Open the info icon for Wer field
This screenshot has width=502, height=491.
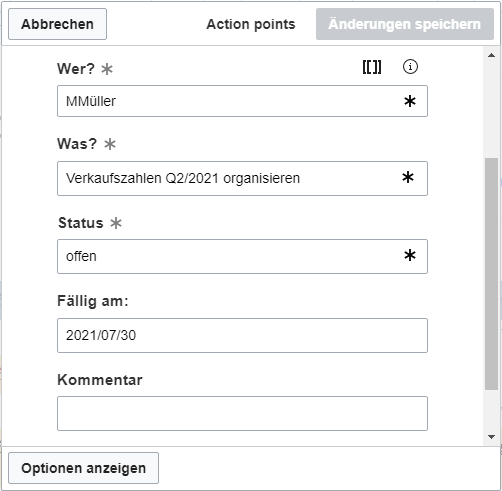(x=410, y=67)
